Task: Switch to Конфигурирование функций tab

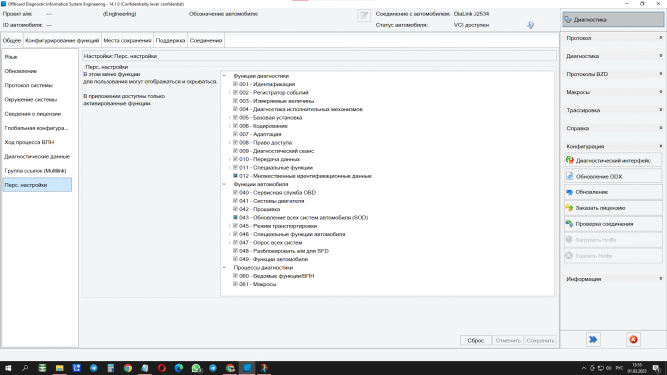Action: tap(62, 40)
